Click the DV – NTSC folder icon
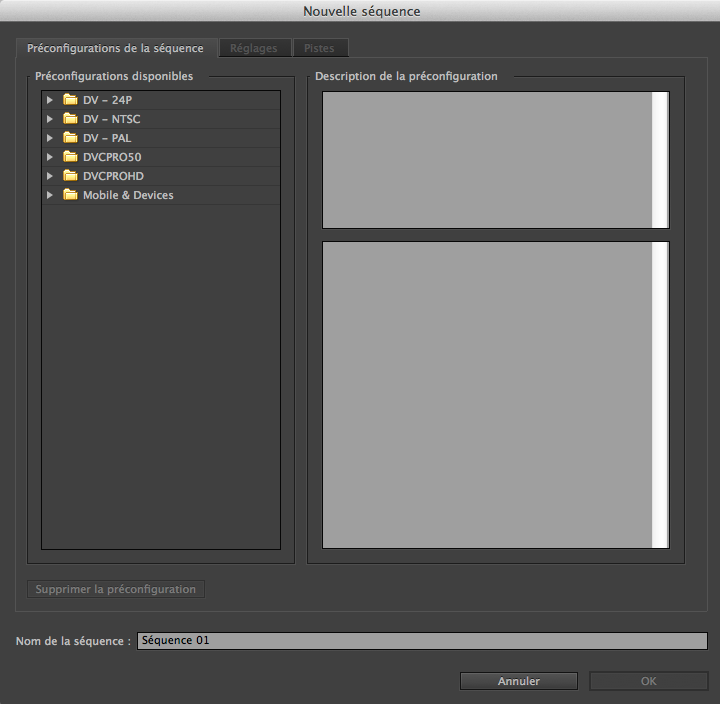The width and height of the screenshot is (720, 704). pos(70,119)
